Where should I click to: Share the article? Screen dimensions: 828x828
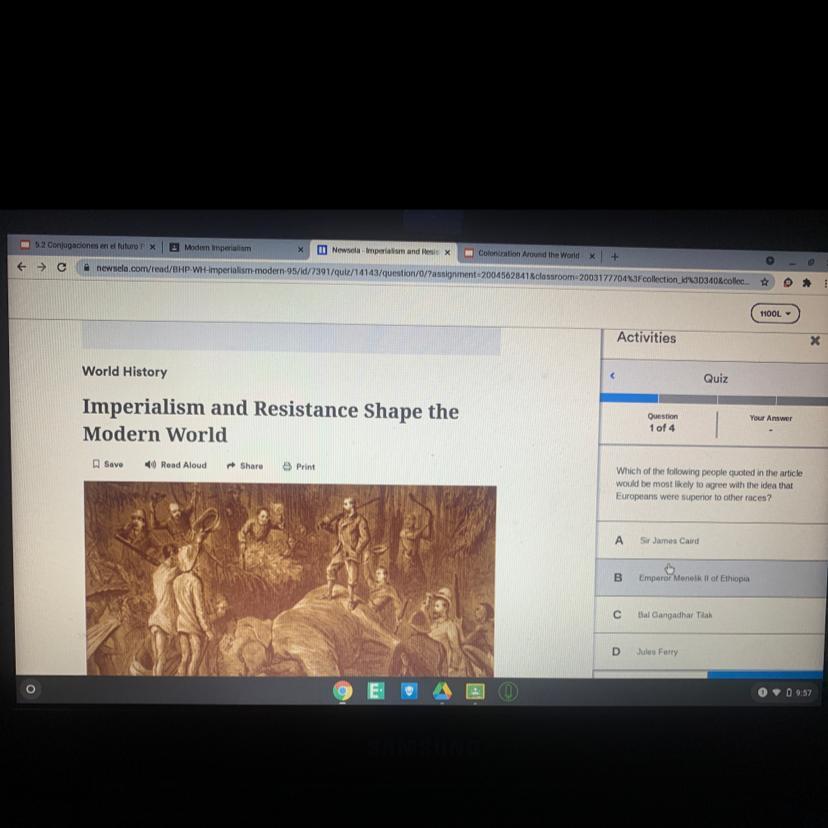pos(244,466)
